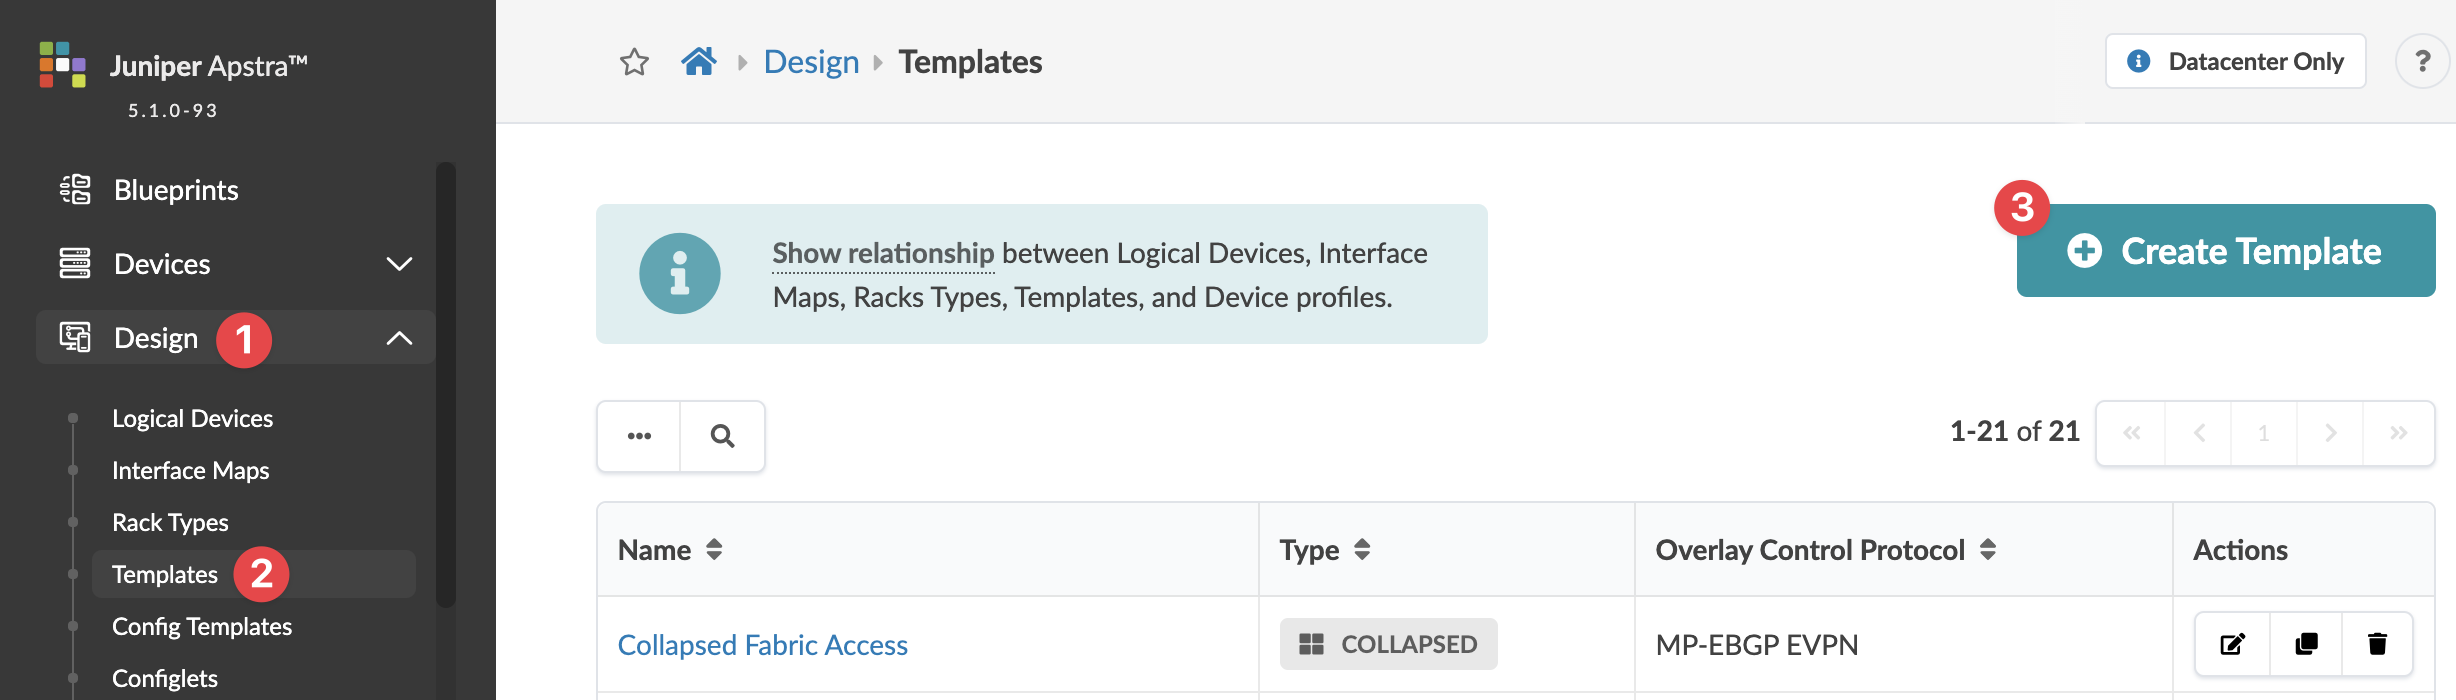
Task: Click the Datacenter Only button
Action: point(2235,62)
